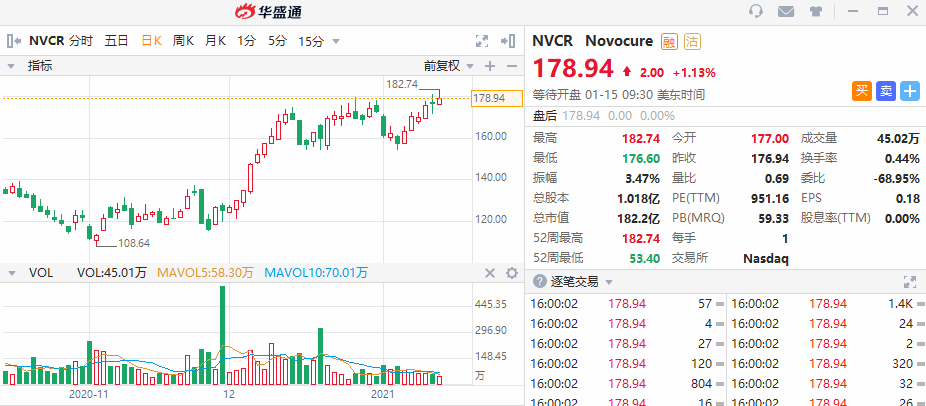Open the skin theme shirt icon

(816, 11)
